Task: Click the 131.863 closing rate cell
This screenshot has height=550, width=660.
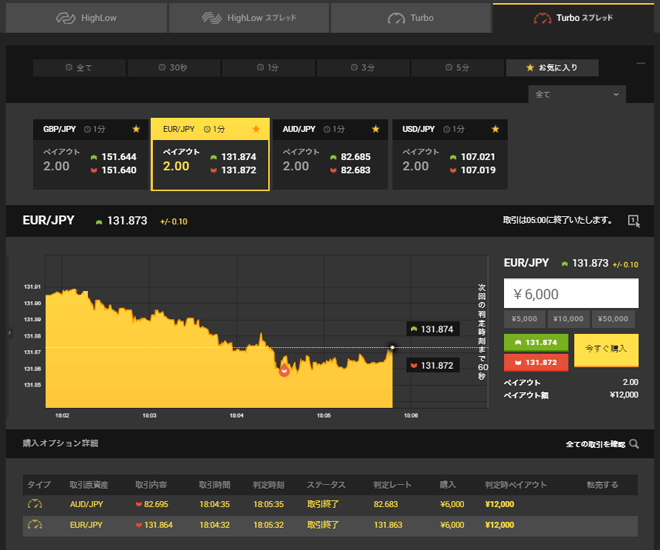Action: click(x=388, y=525)
